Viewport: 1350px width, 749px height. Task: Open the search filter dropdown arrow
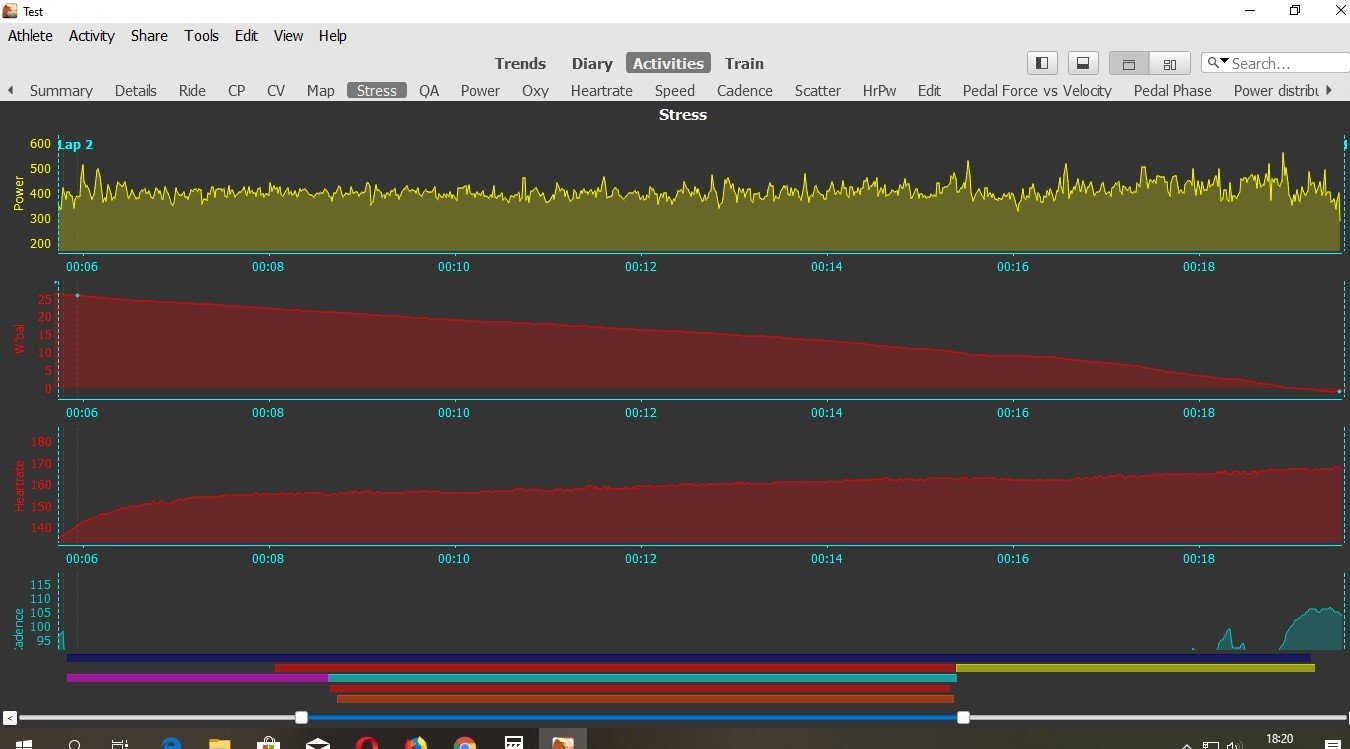tap(1217, 63)
